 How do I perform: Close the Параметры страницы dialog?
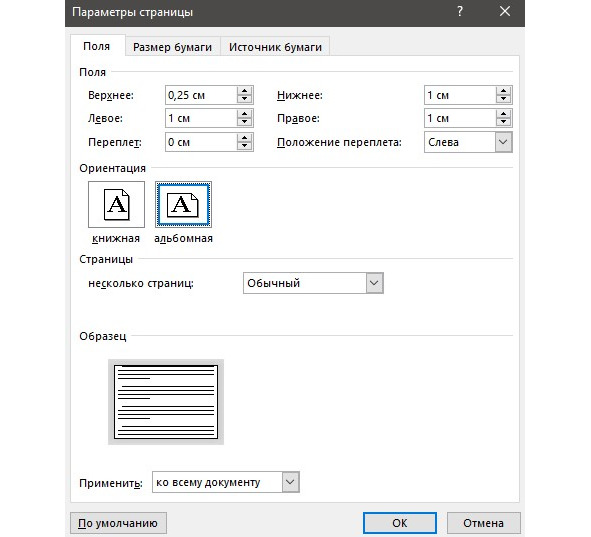pyautogui.click(x=505, y=12)
